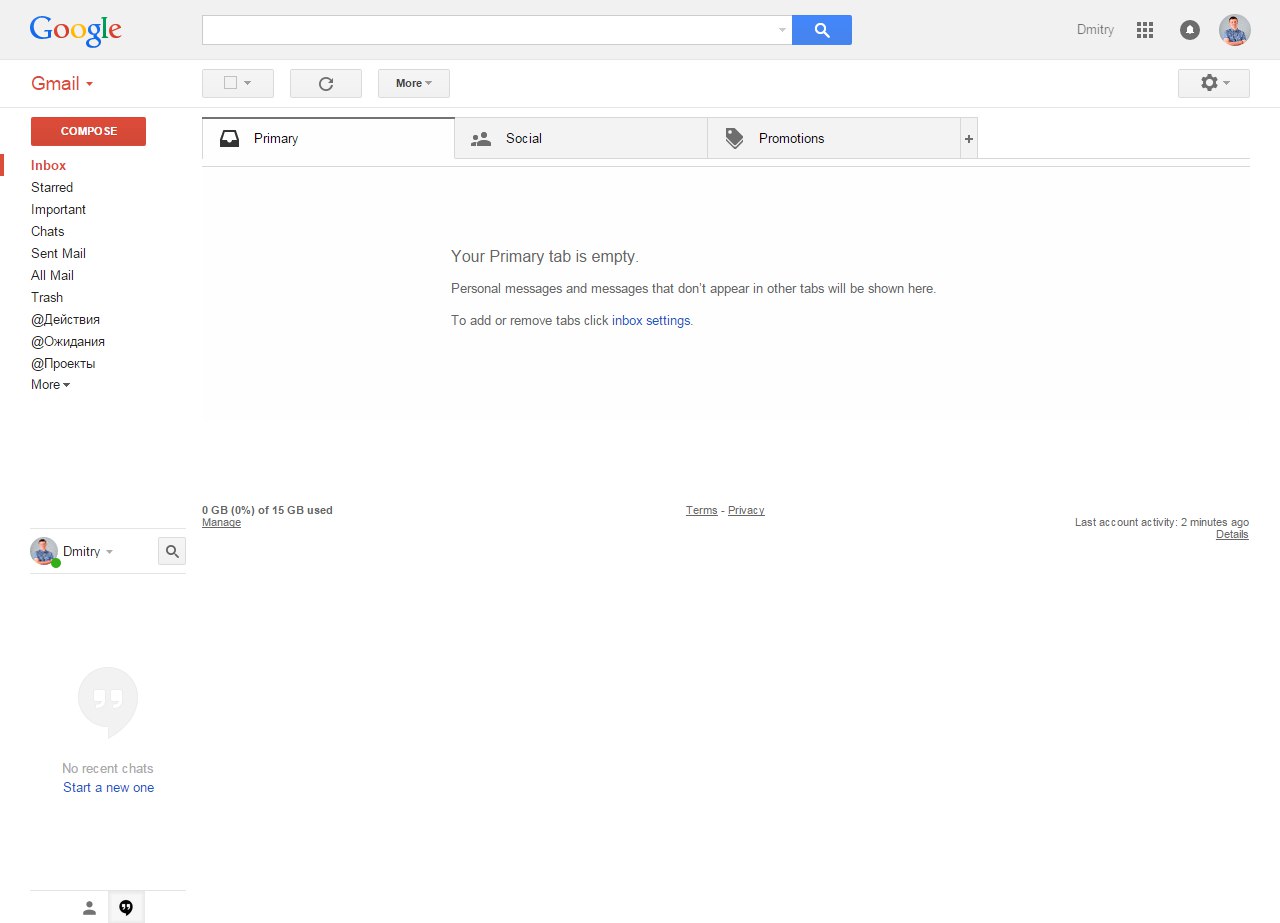Follow the inbox settings link
Screen dimensions: 1280x923
pyautogui.click(x=651, y=320)
